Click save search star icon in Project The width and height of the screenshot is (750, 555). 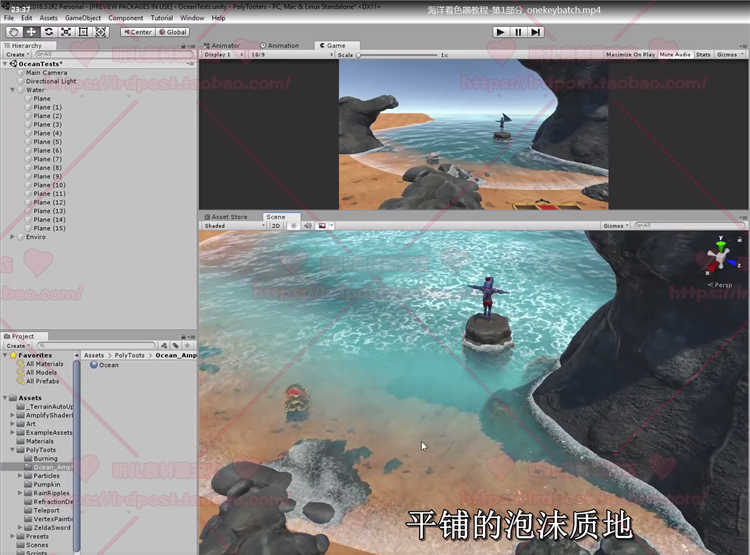point(188,345)
